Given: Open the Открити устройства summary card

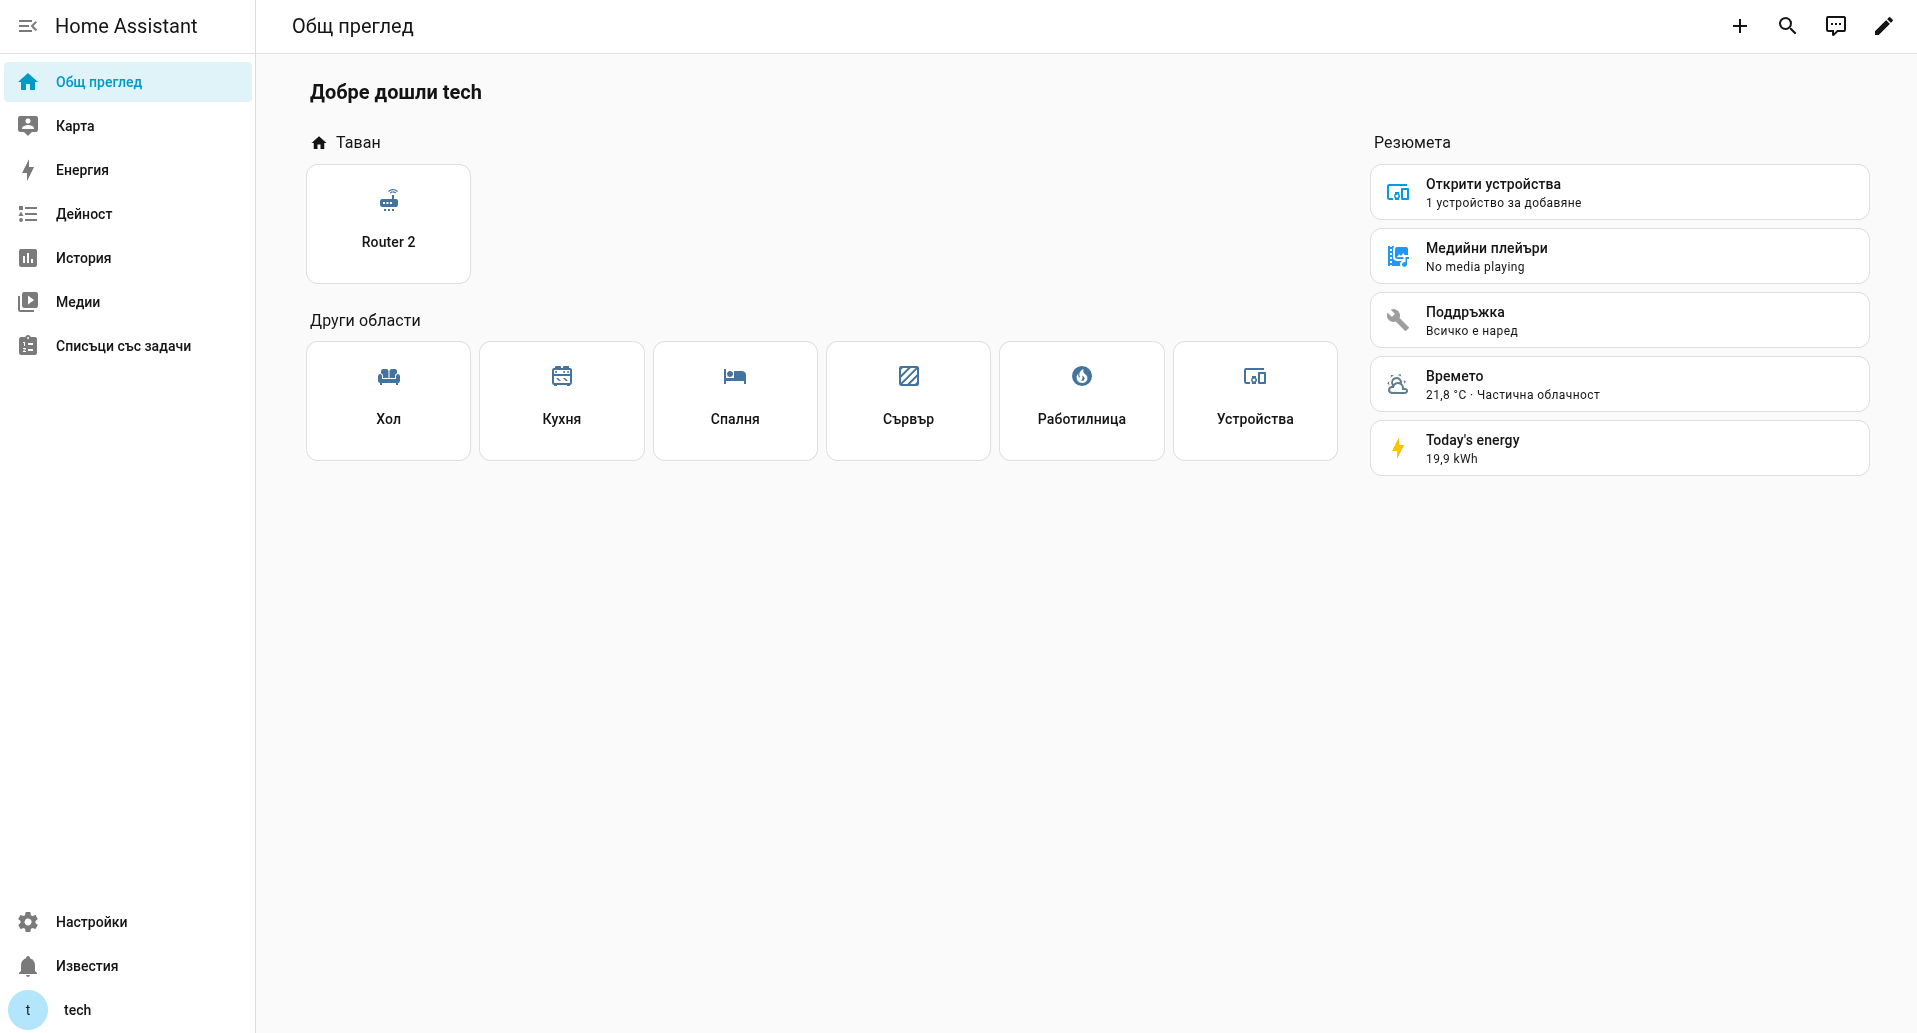Looking at the screenshot, I should [1619, 192].
